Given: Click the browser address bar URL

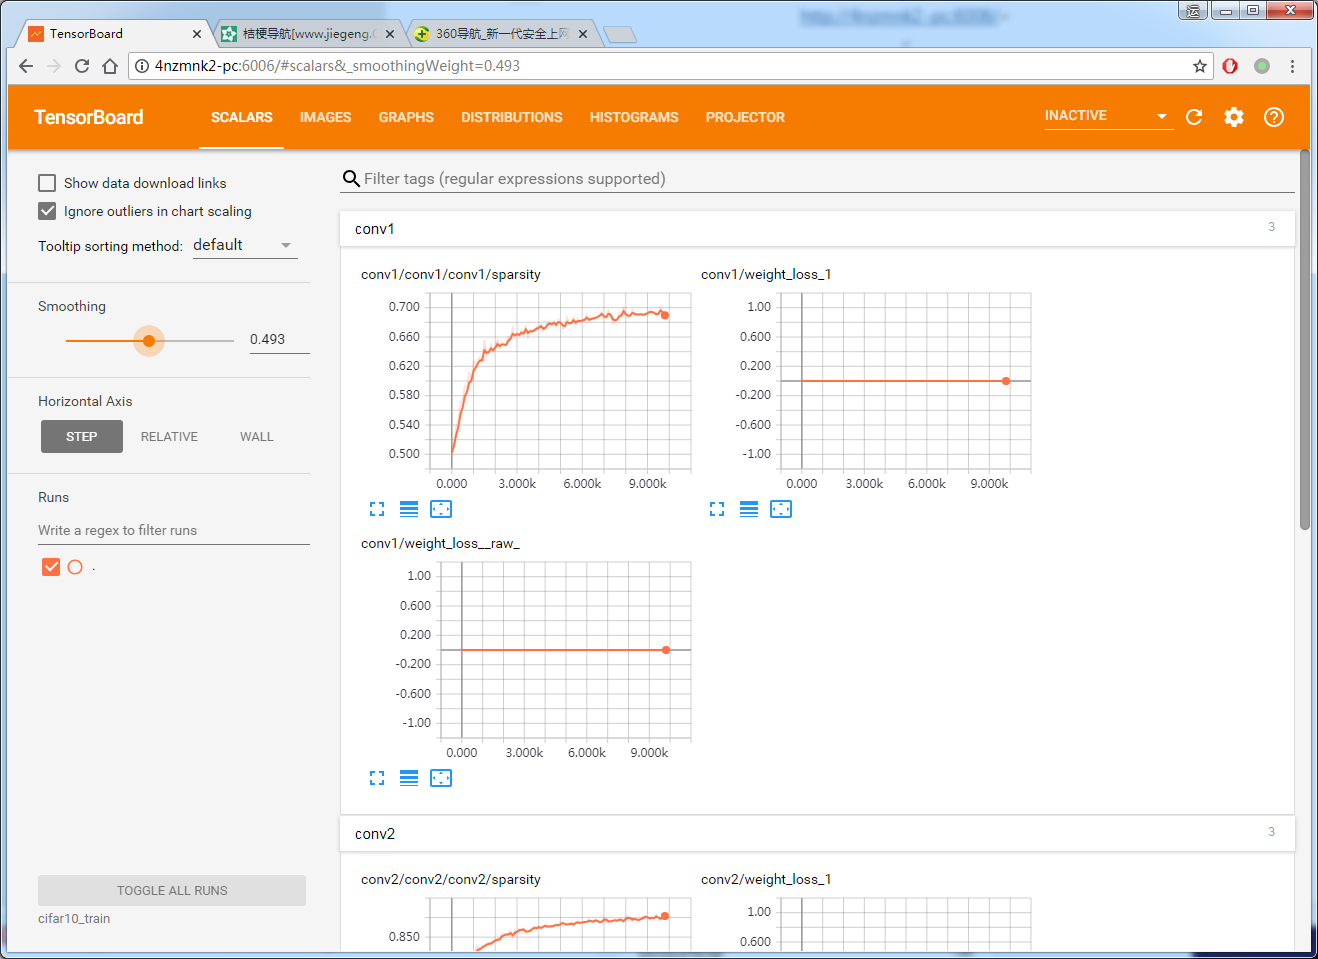Looking at the screenshot, I should pyautogui.click(x=337, y=66).
